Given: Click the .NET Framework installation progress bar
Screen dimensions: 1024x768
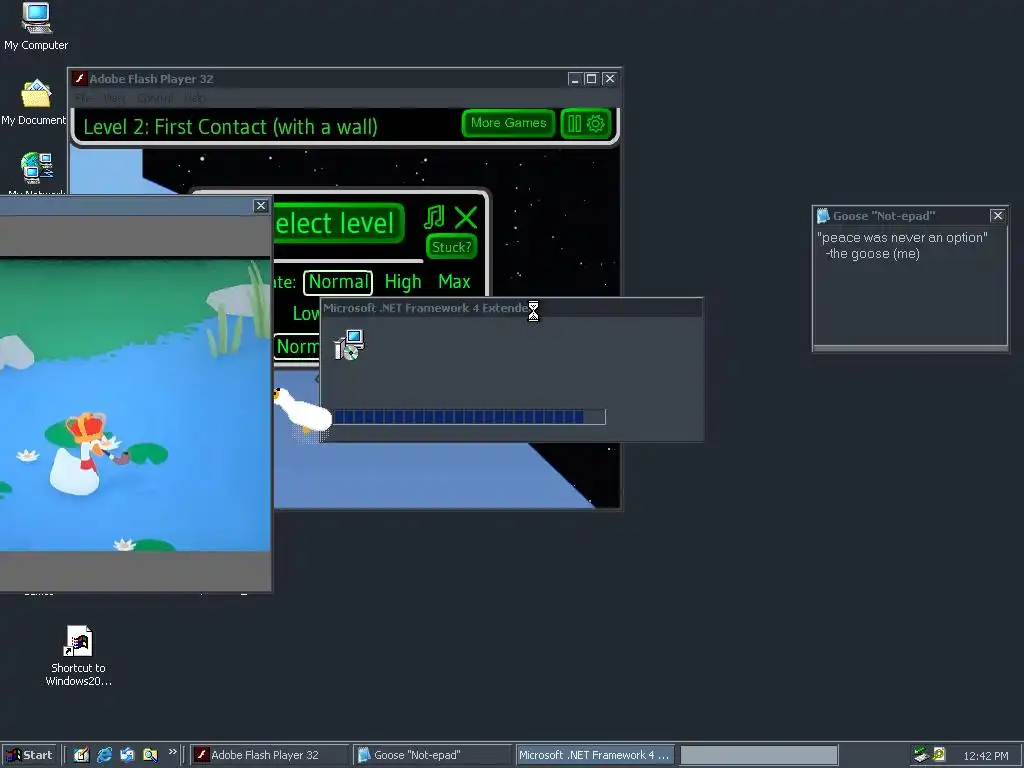Looking at the screenshot, I should pyautogui.click(x=470, y=417).
